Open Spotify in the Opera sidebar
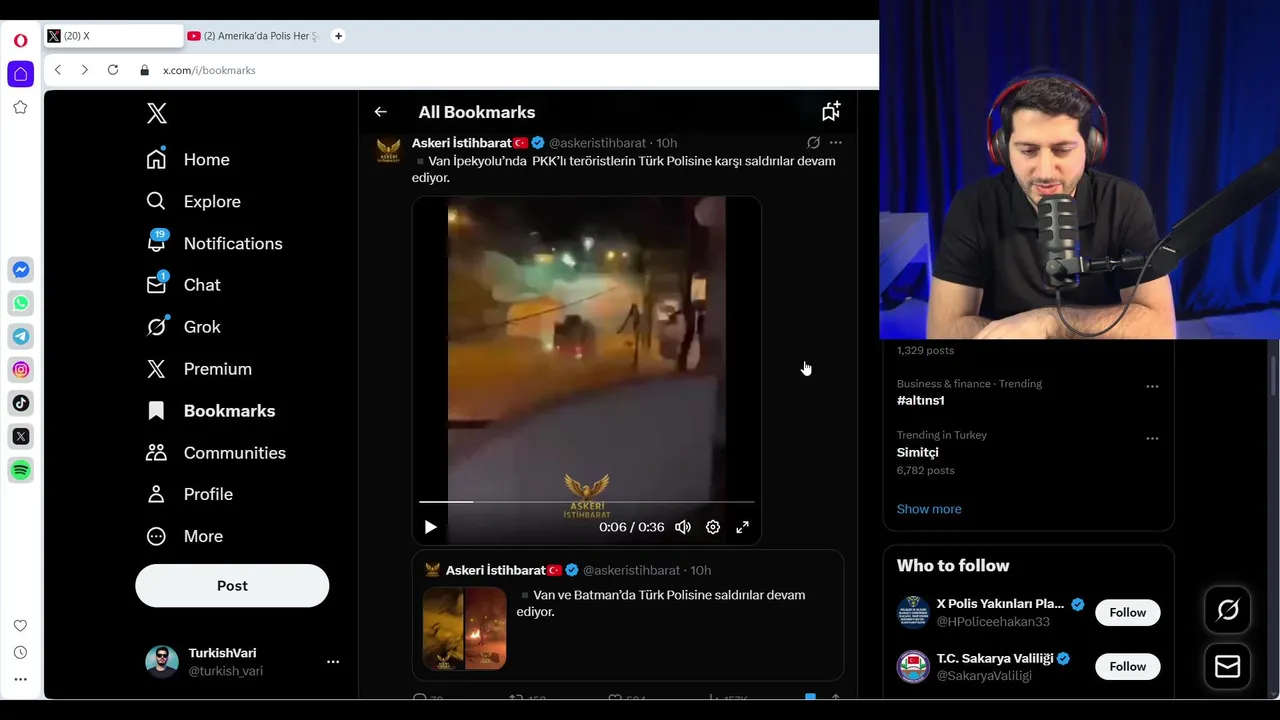This screenshot has width=1280, height=720. coord(21,470)
